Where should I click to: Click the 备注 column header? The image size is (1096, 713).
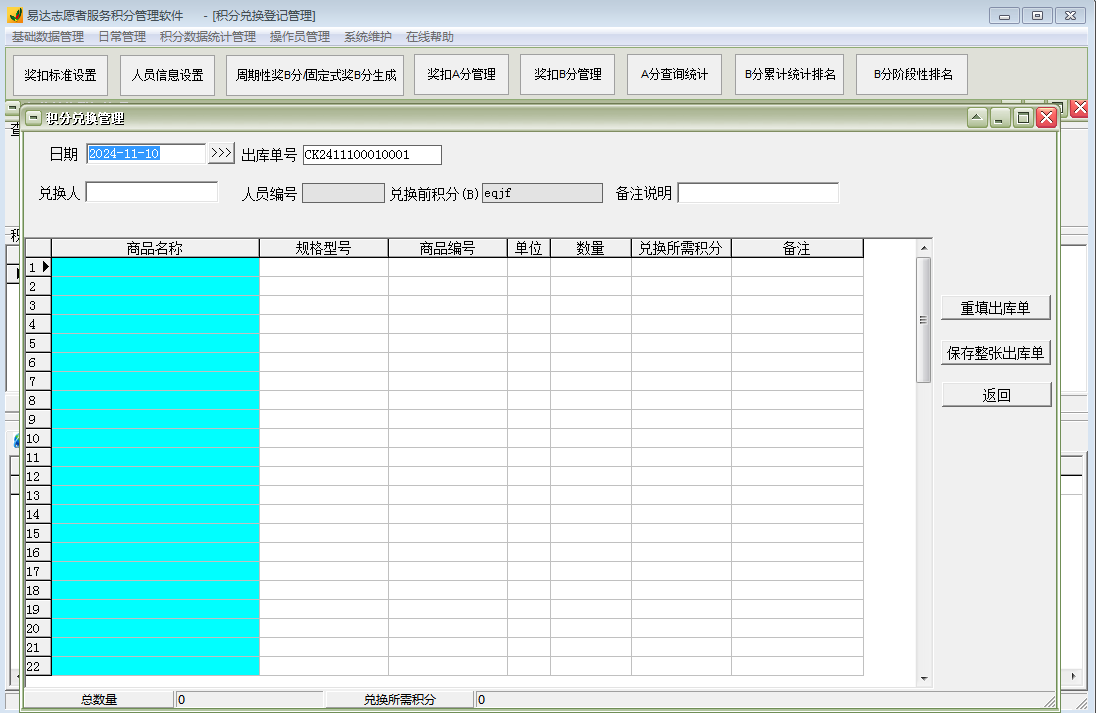(797, 248)
